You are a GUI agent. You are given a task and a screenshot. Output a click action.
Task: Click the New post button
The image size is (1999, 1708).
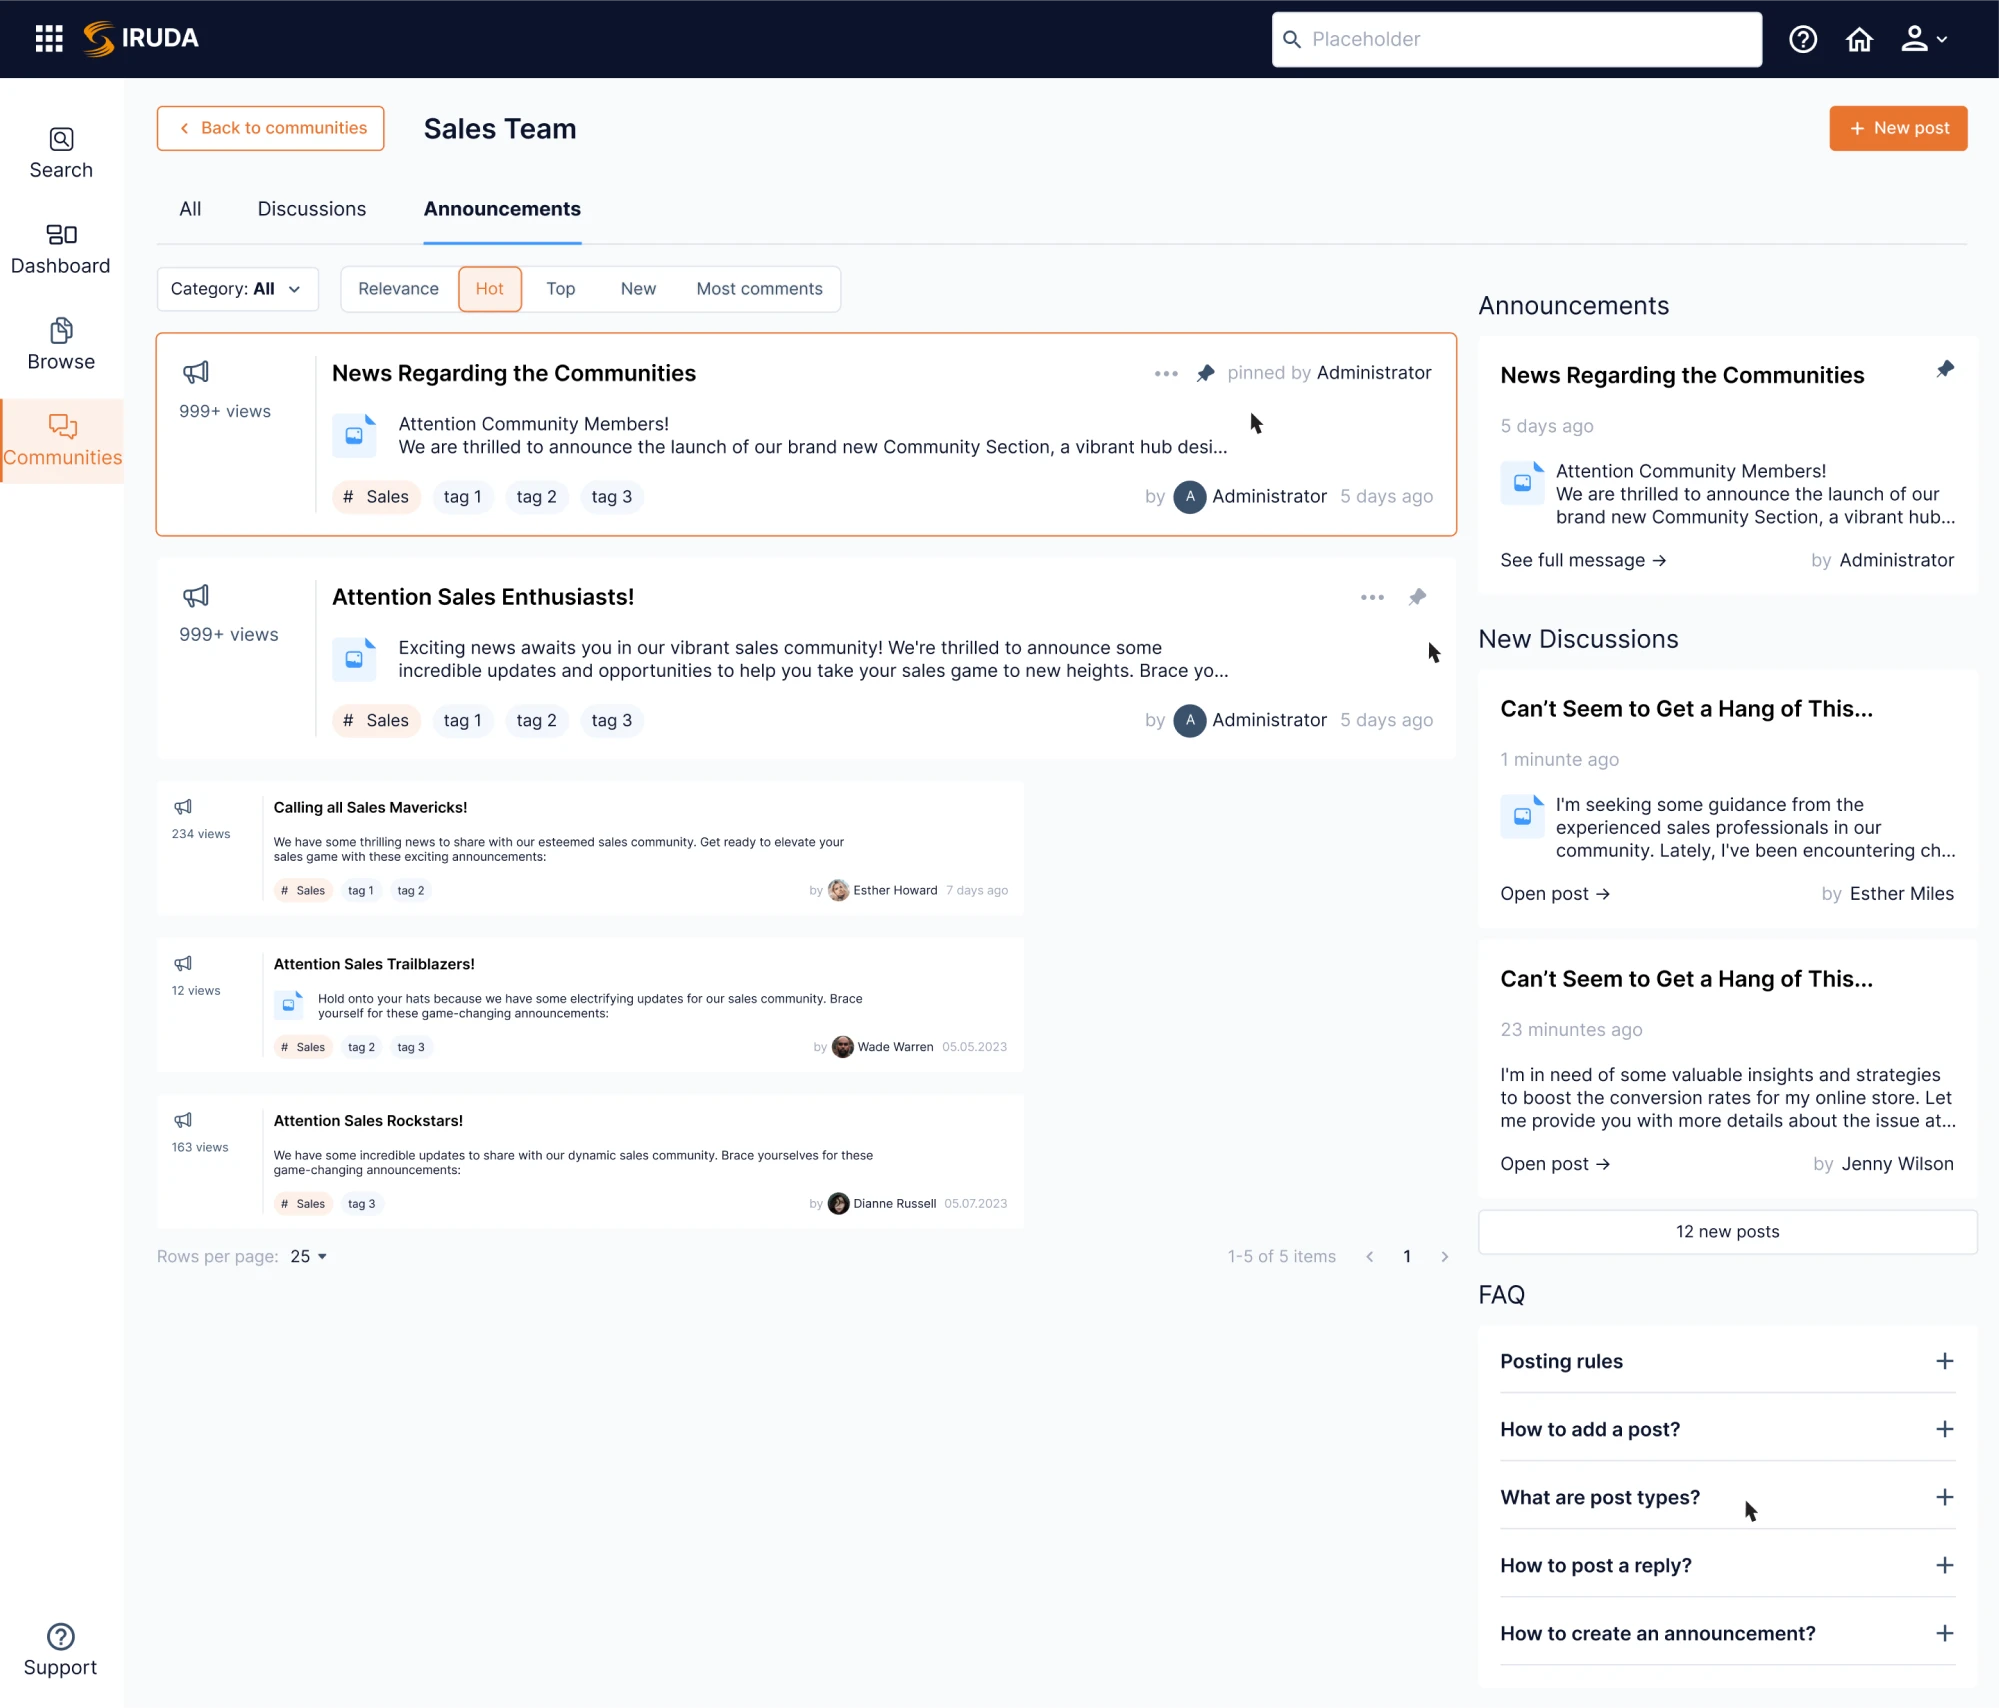tap(1897, 128)
